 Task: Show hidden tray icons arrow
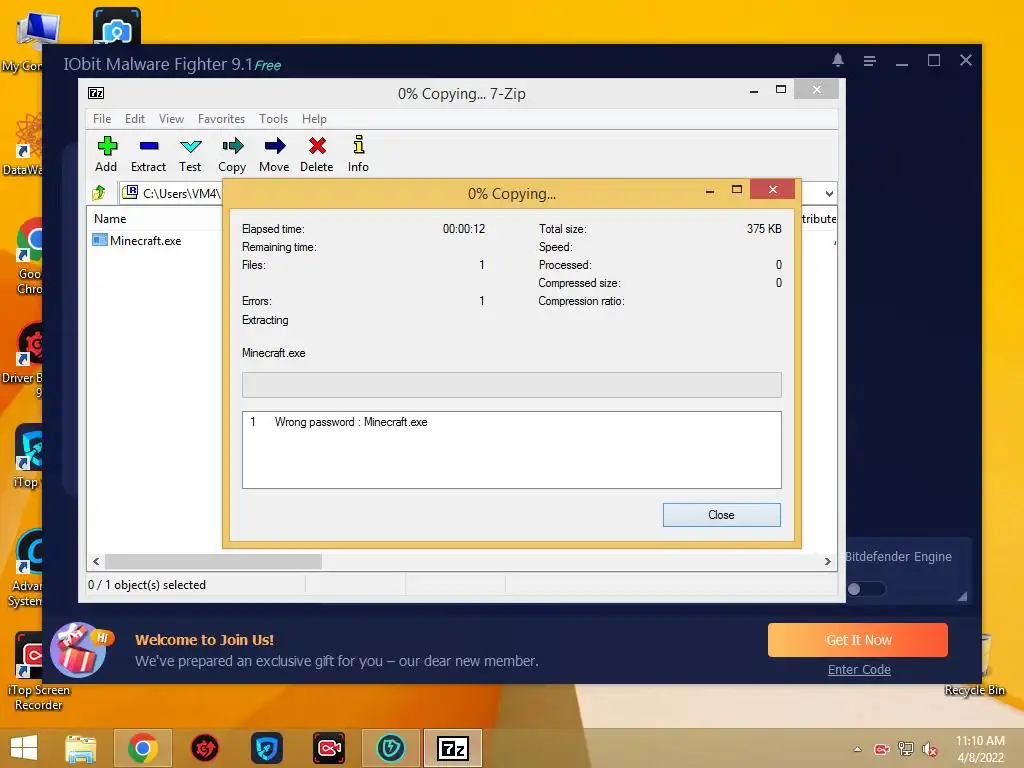coord(857,749)
